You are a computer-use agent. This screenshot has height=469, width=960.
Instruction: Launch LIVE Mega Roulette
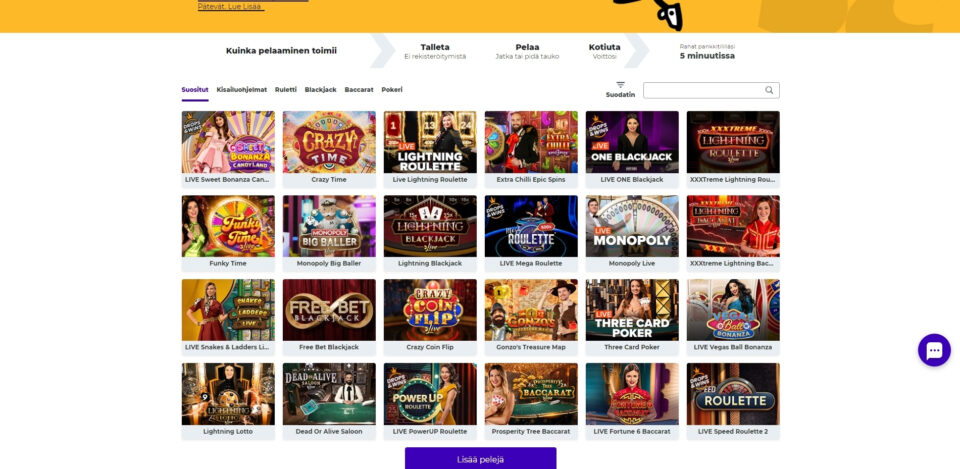(x=531, y=226)
